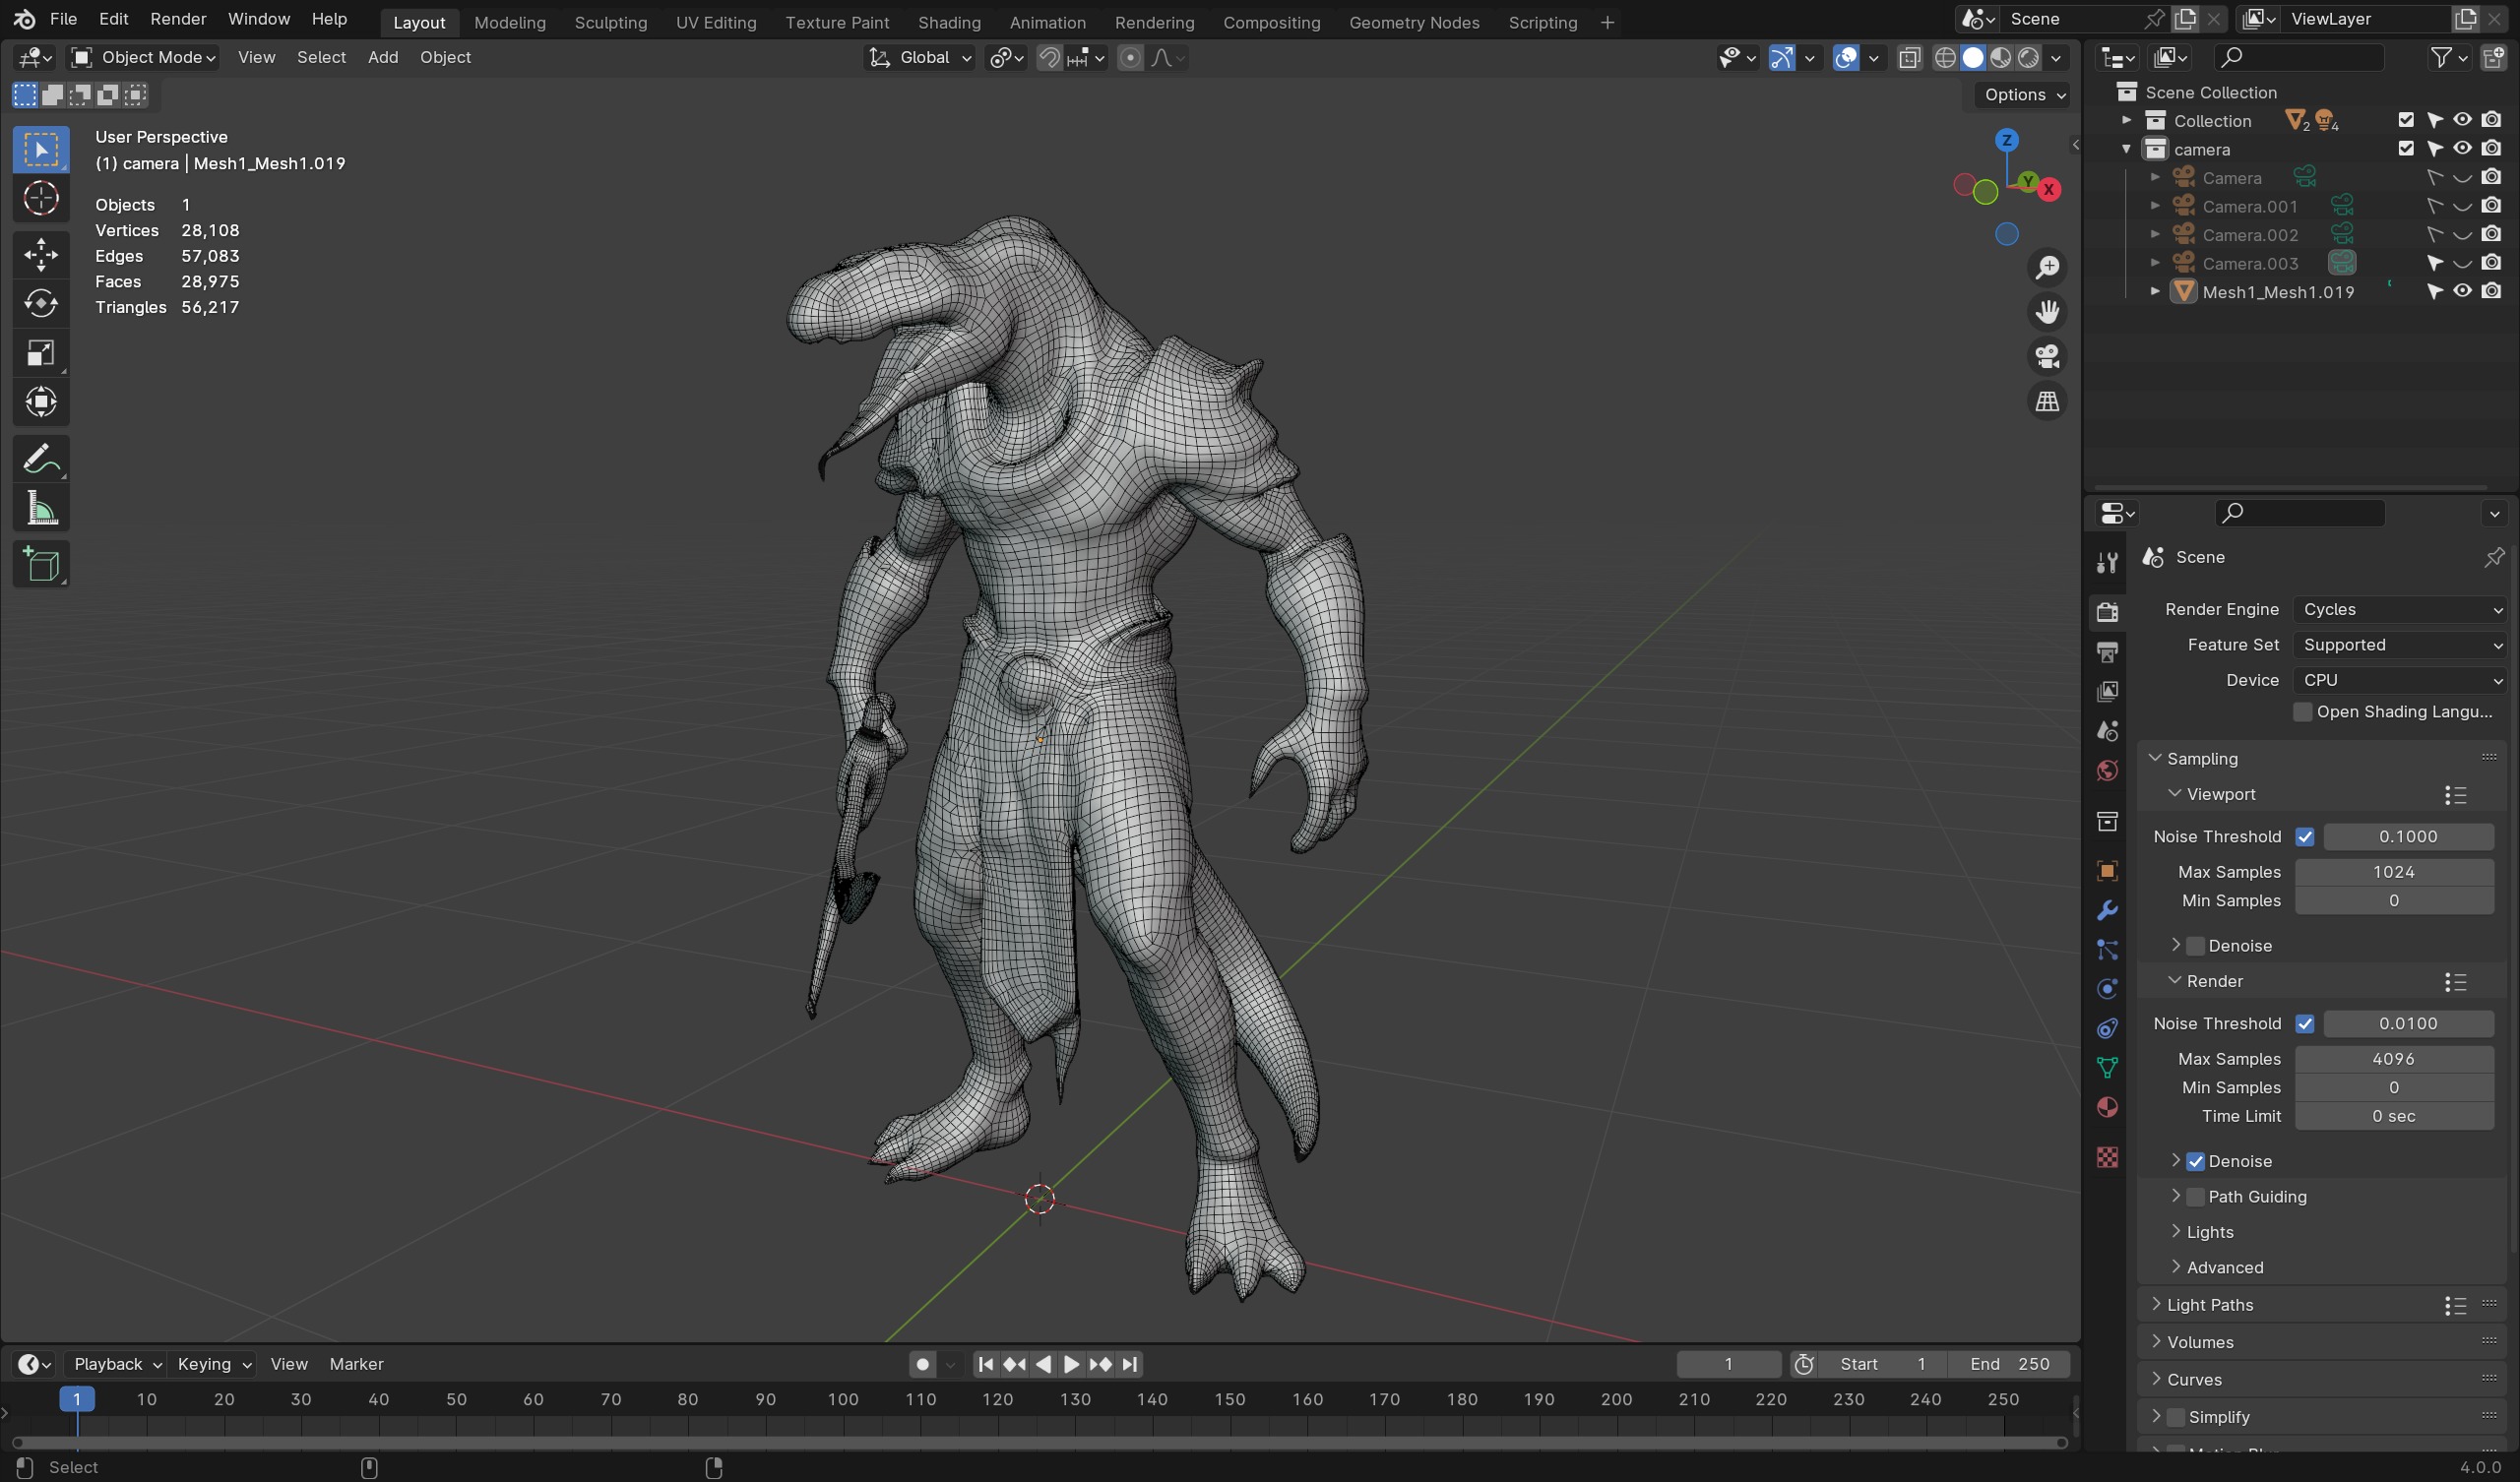Open the Render menu
This screenshot has width=2520, height=1482.
tap(178, 19)
